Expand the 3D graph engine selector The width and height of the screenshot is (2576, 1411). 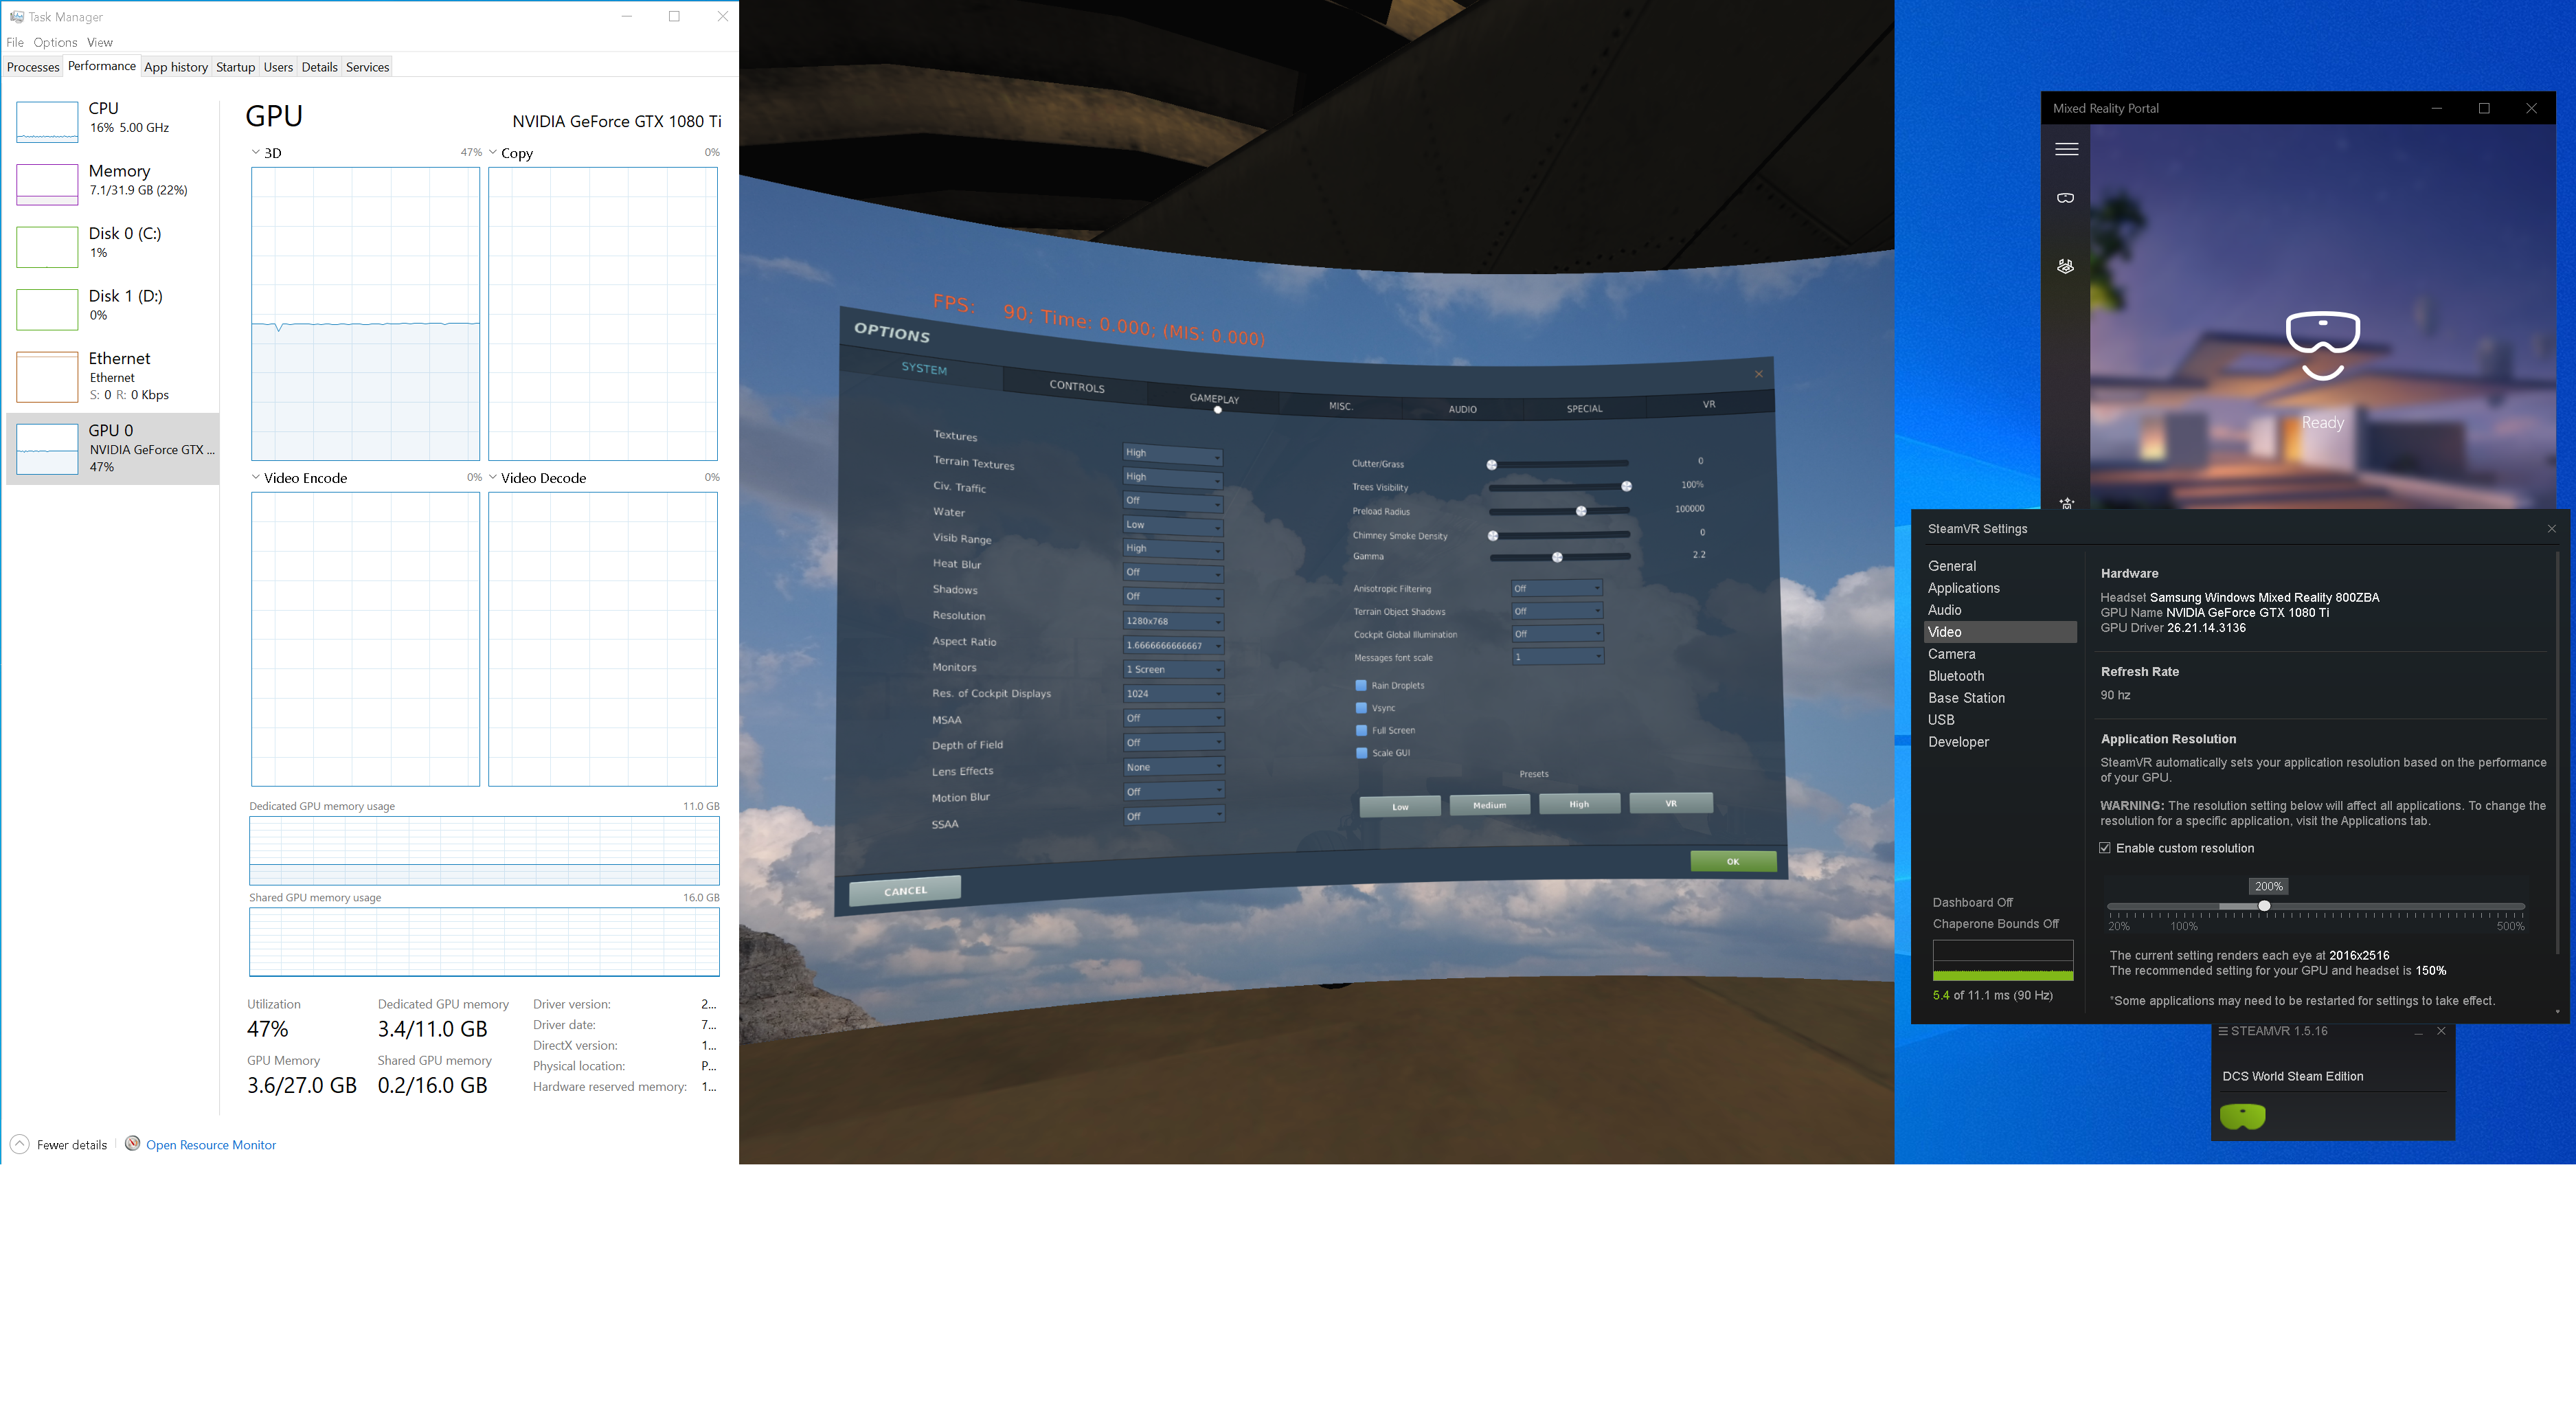pos(256,153)
